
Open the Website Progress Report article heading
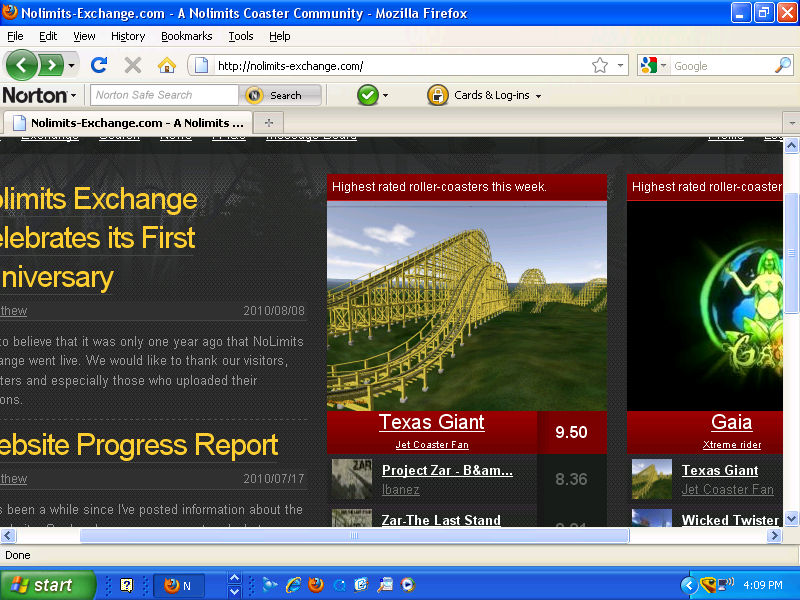tap(139, 445)
